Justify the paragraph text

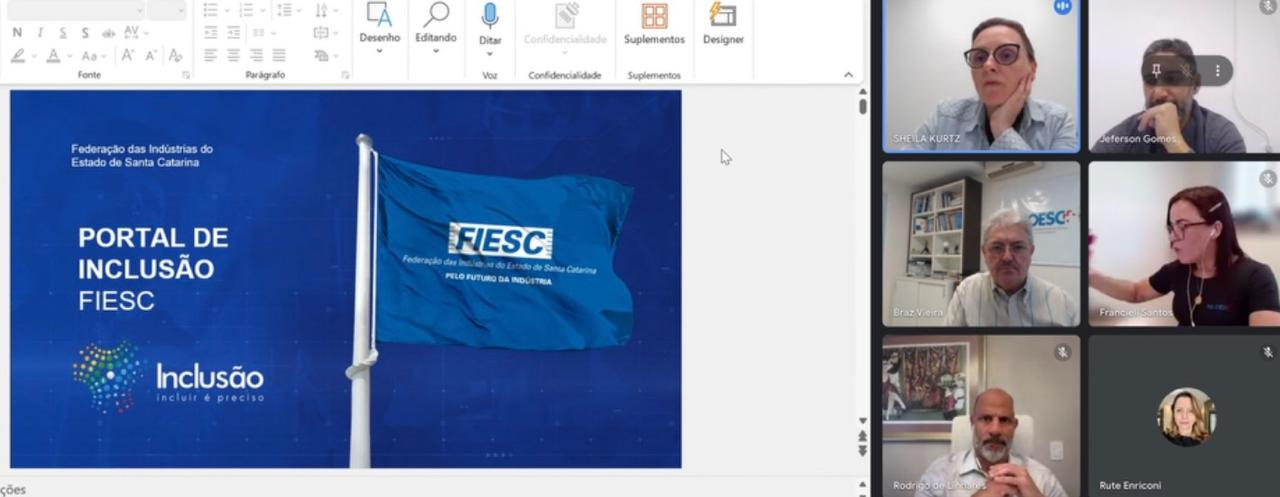coord(279,56)
